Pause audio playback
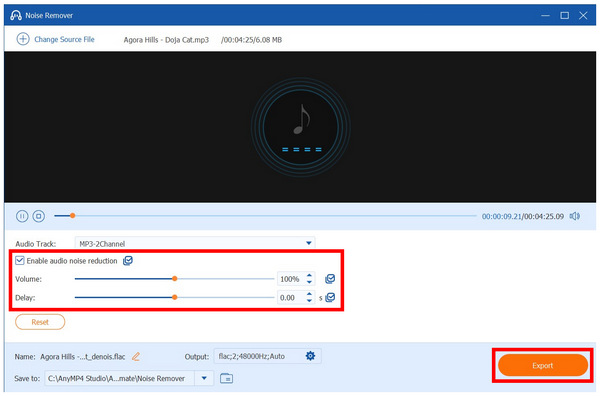Image resolution: width=600 pixels, height=396 pixels. point(22,216)
